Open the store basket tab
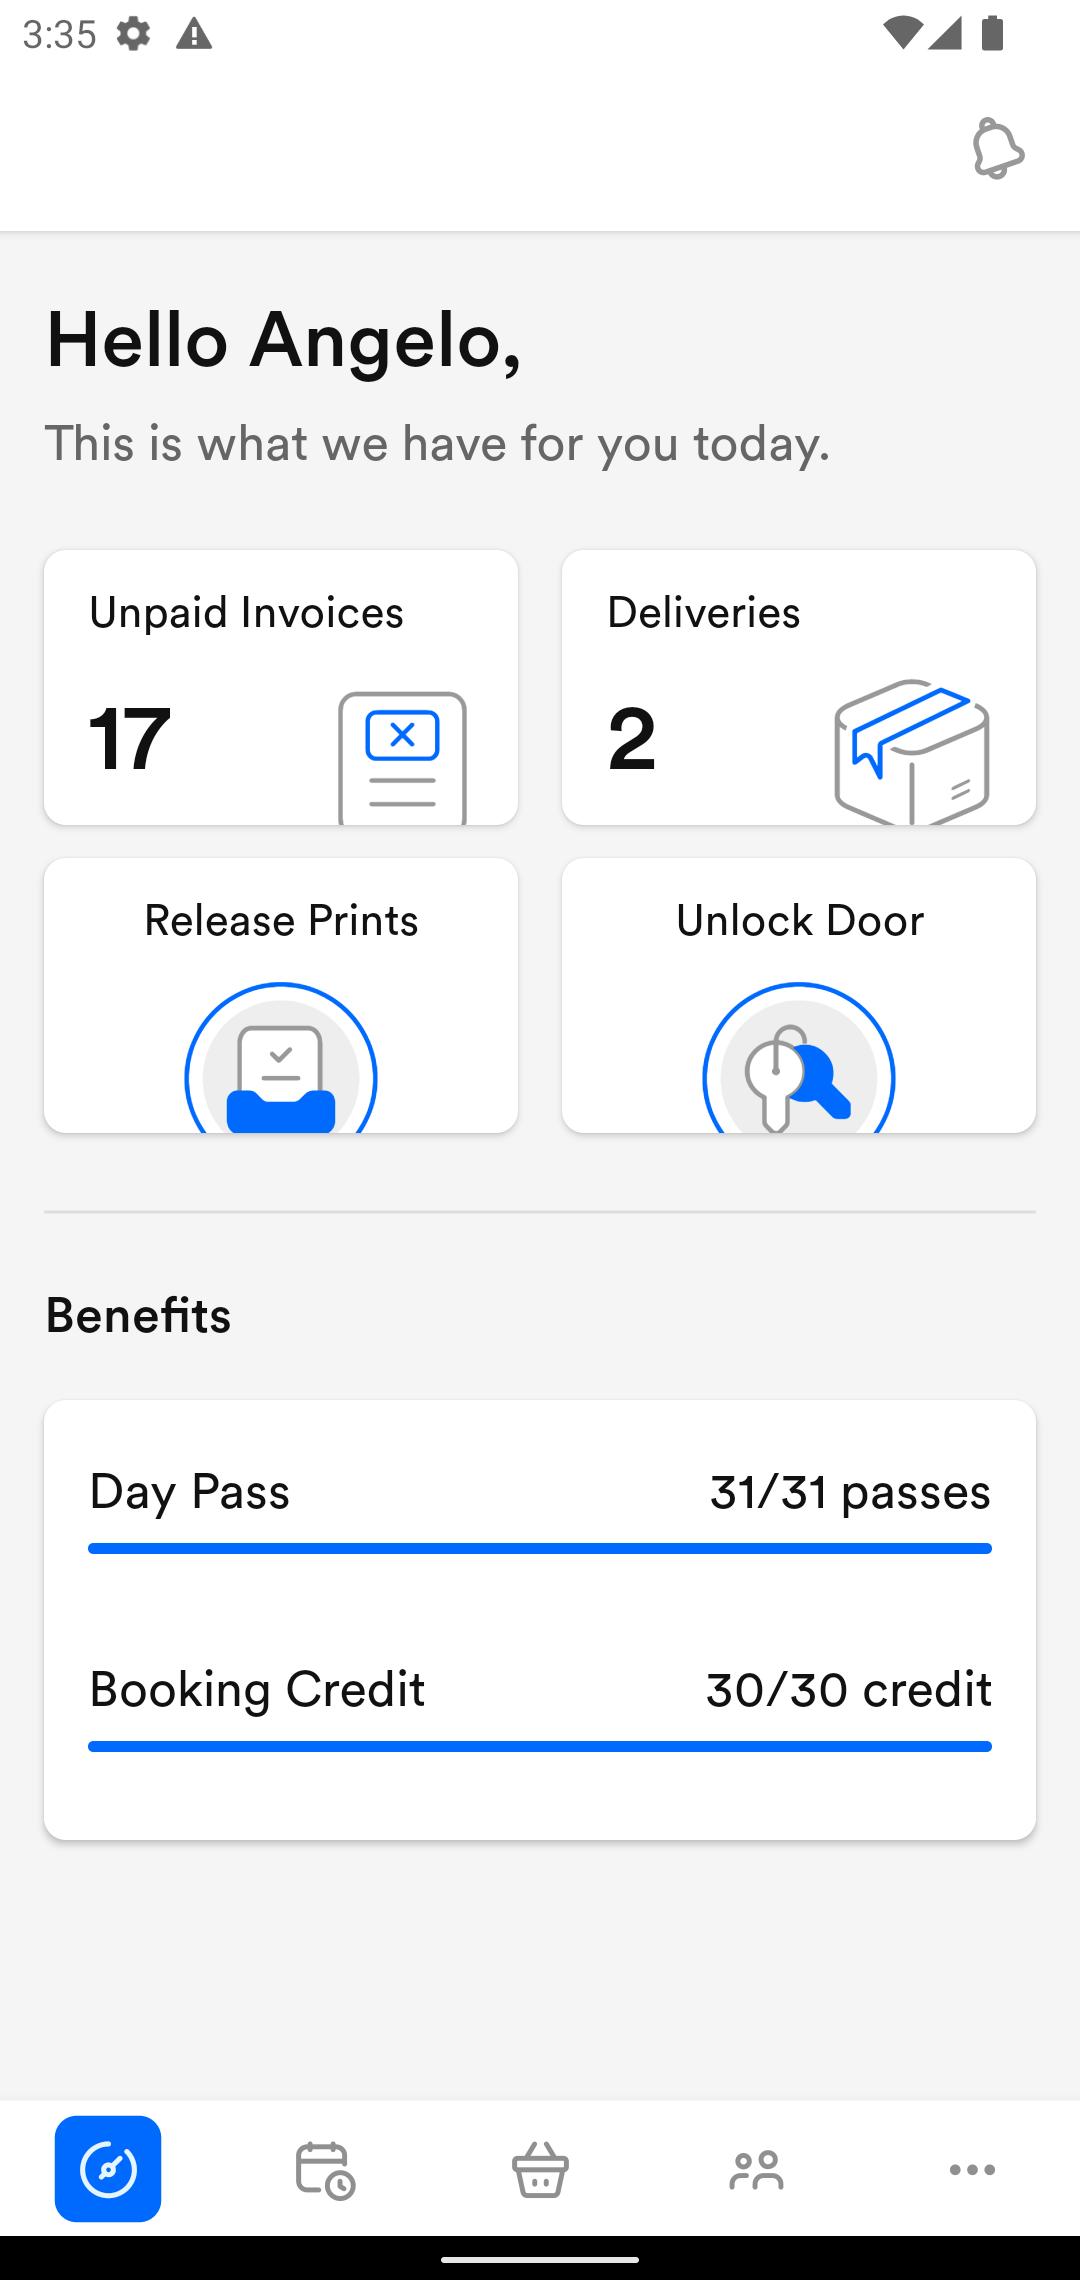Screen dimensions: 1080x2280 (x=540, y=2169)
